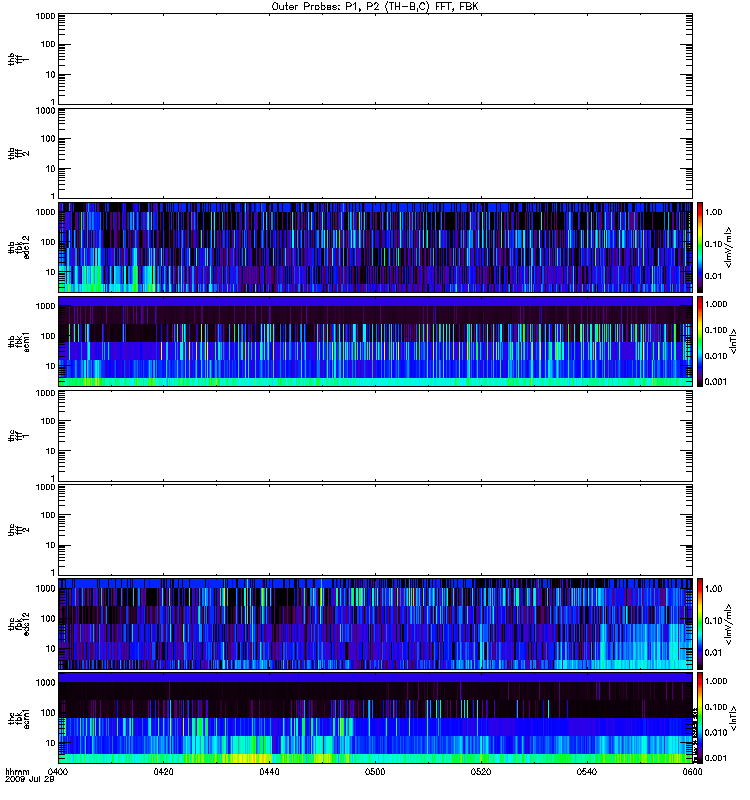750x800 pixels.
Task: Select the empty thb fff 1 plot panel
Action: click(x=375, y=59)
